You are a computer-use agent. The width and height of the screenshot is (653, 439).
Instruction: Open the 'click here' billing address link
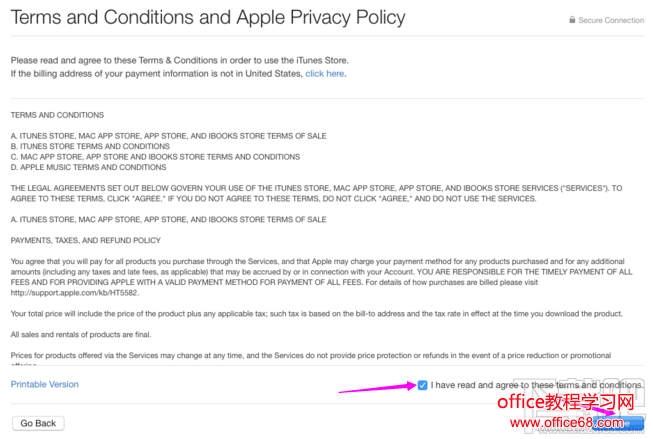pos(325,73)
